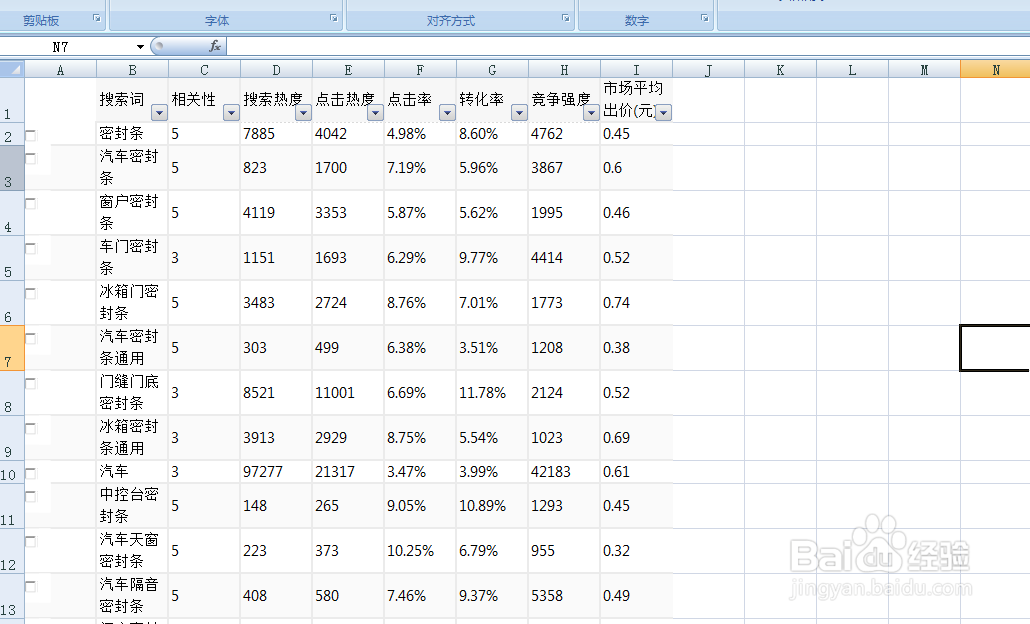
Task: Select row 3 header
Action: pos(12,167)
